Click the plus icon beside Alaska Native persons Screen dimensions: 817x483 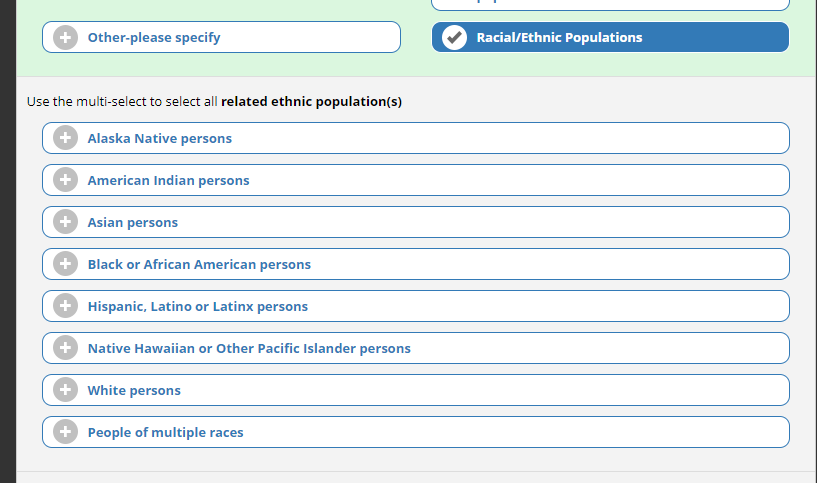coord(66,138)
